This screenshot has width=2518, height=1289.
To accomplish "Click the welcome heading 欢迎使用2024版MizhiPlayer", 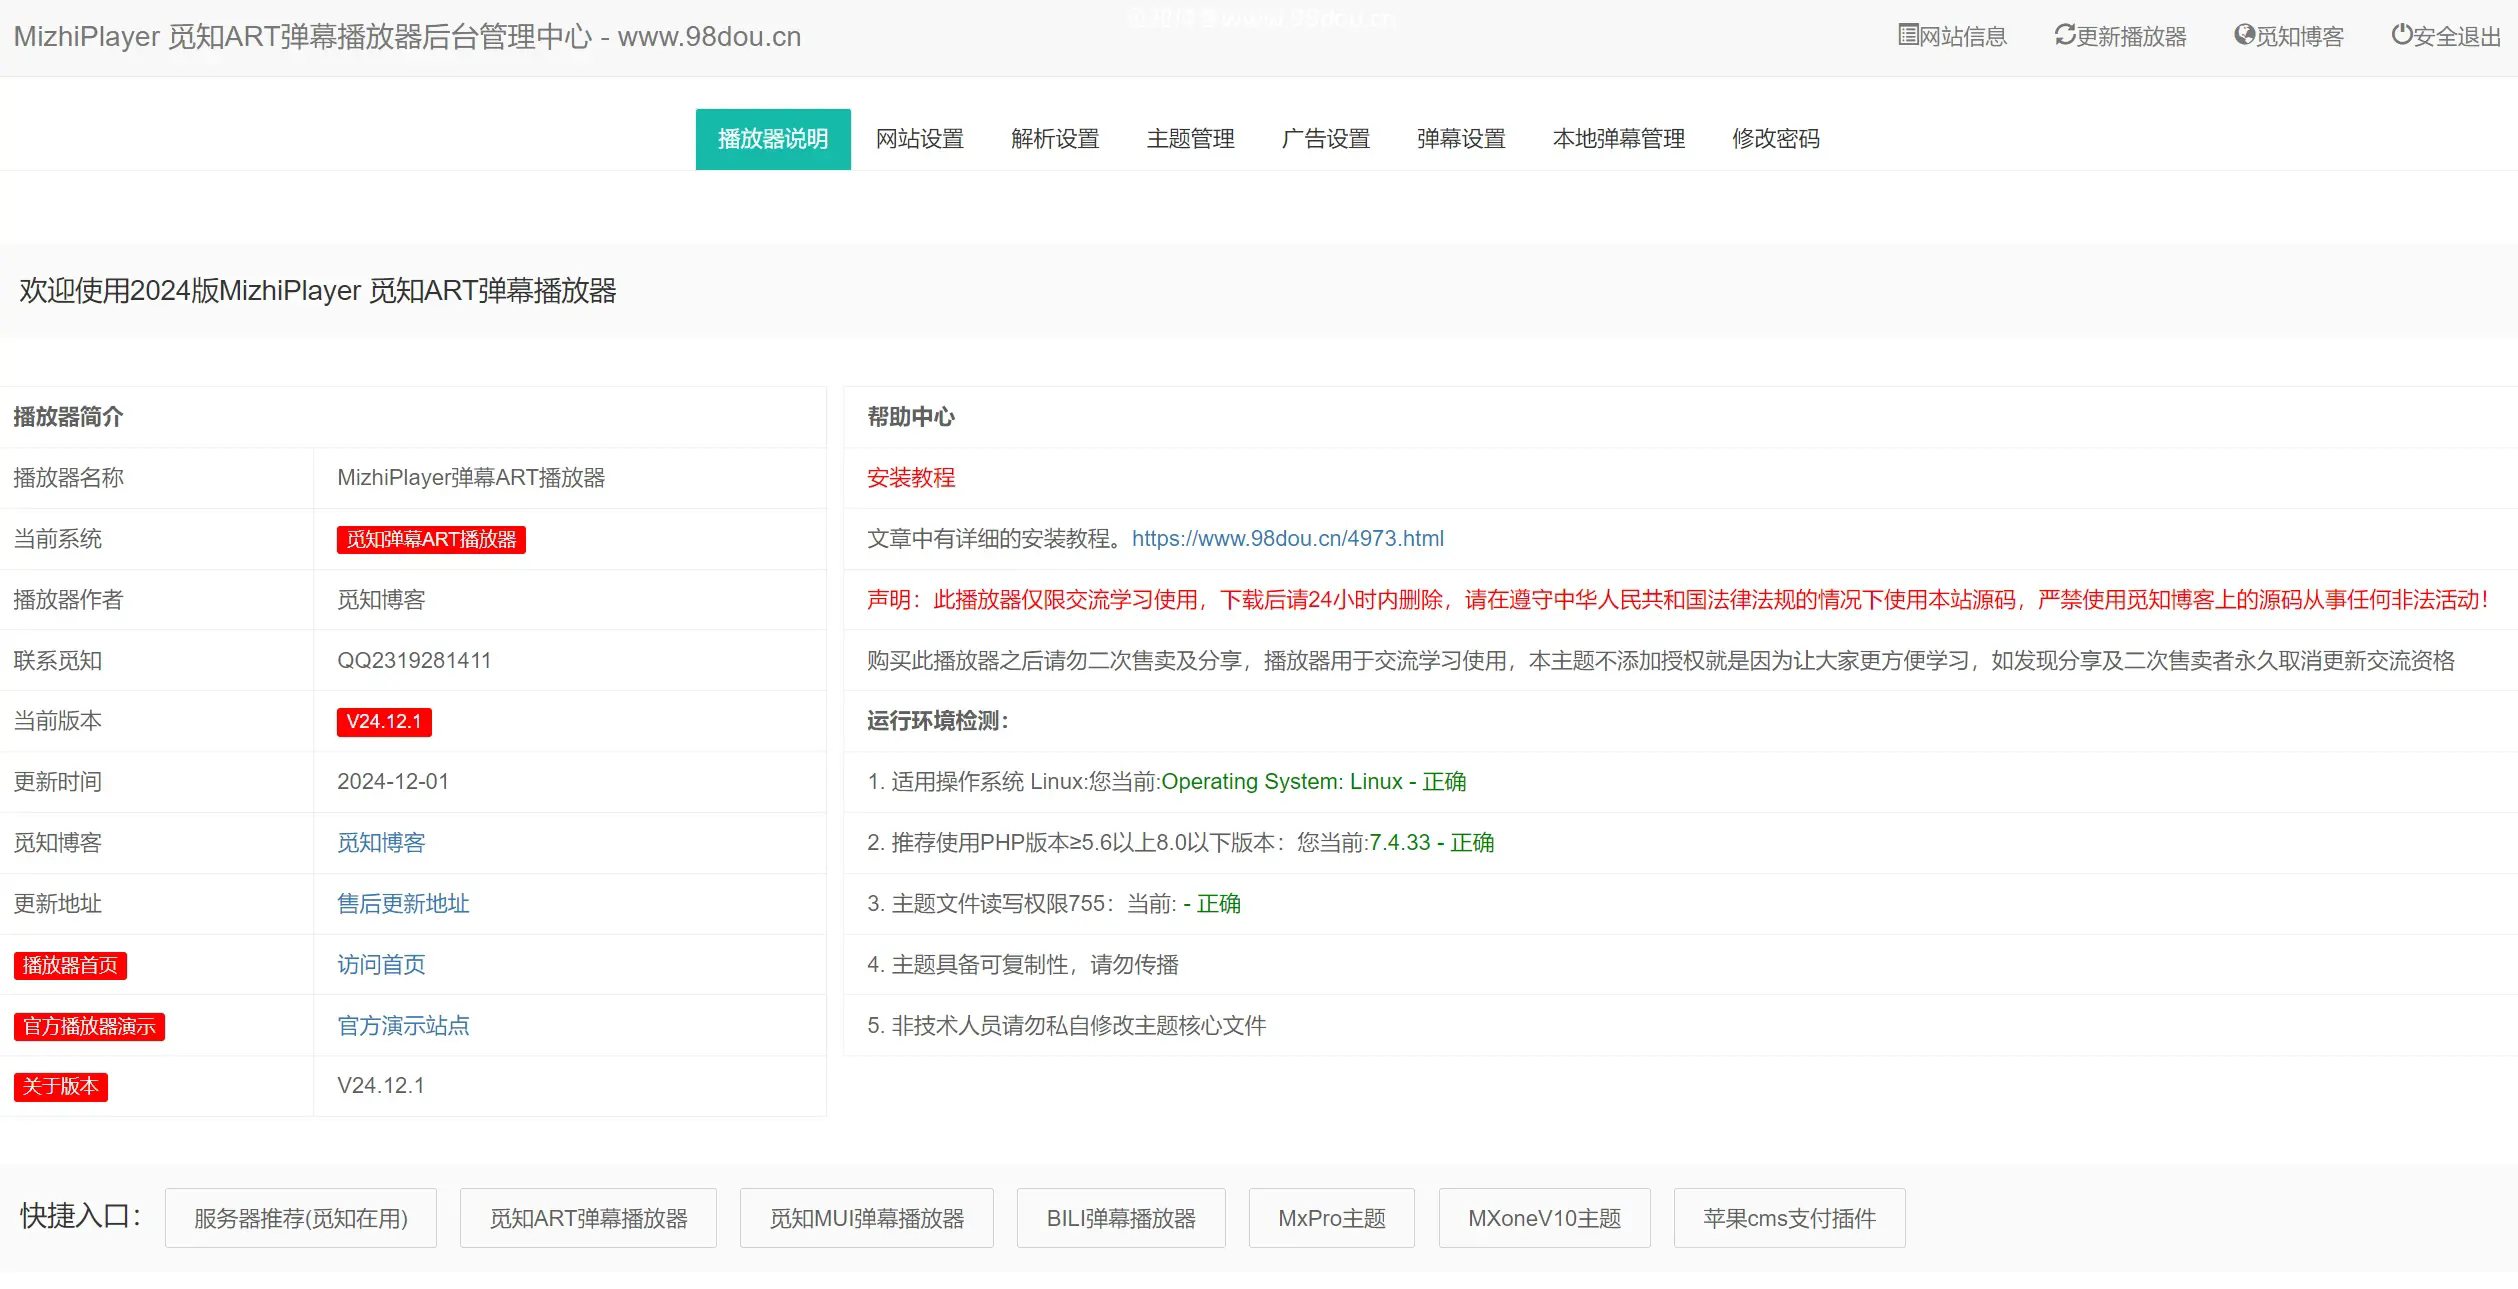I will click(x=318, y=291).
